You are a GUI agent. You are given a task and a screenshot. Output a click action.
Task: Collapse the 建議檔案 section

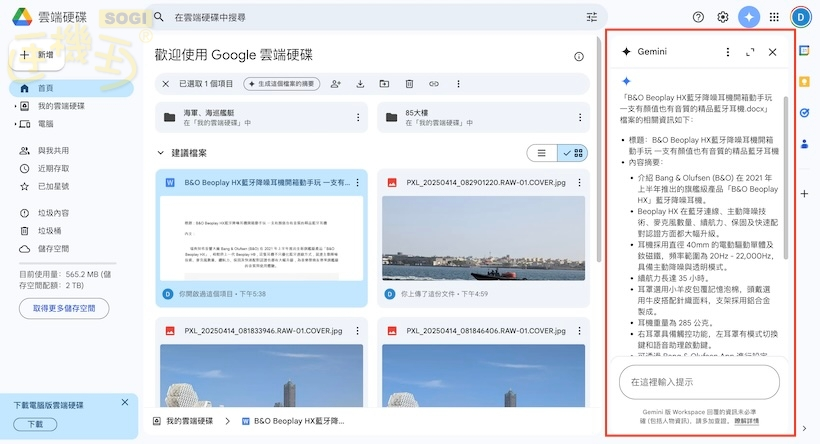coord(161,153)
